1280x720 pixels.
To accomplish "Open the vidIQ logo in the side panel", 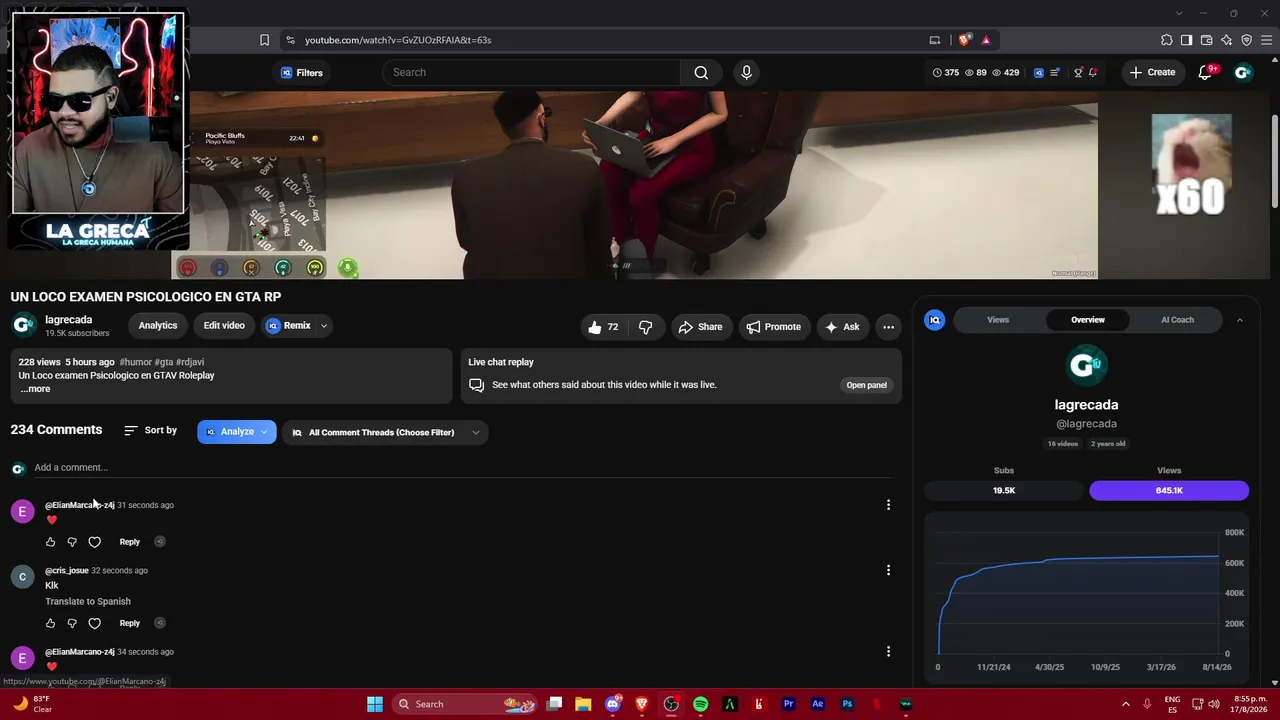I will 935,320.
